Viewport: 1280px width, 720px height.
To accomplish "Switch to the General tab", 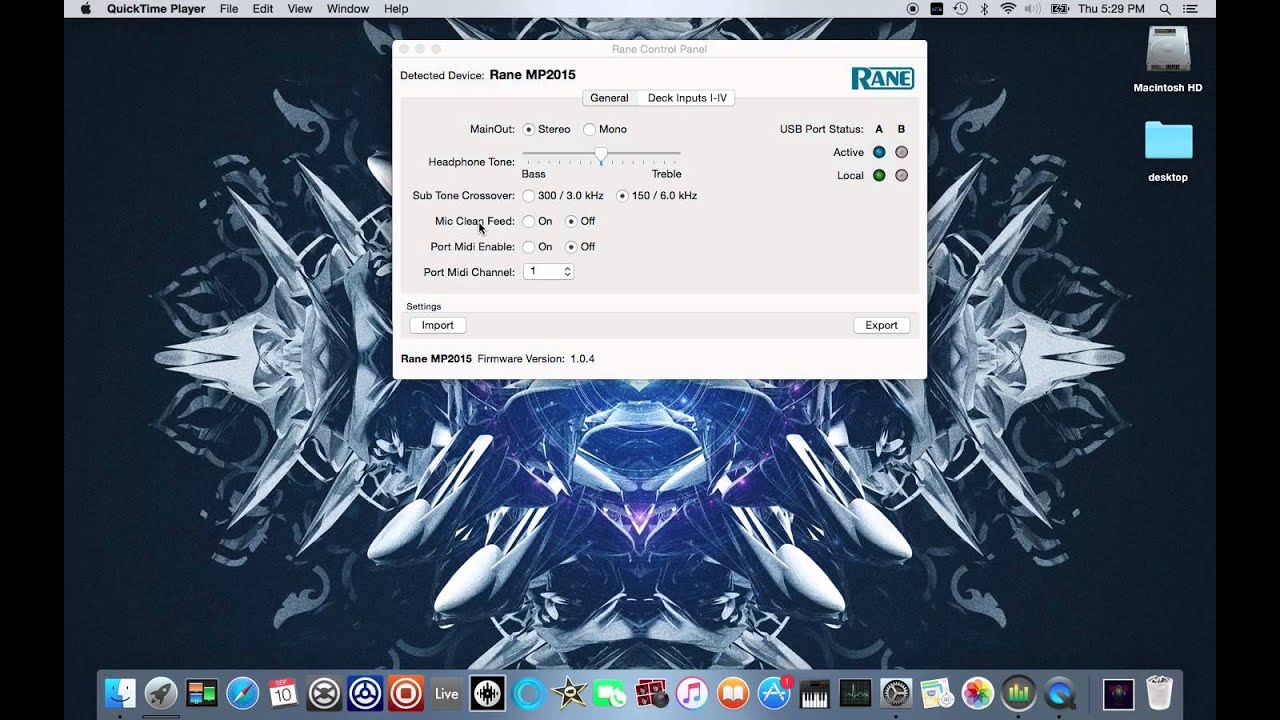I will (609, 98).
